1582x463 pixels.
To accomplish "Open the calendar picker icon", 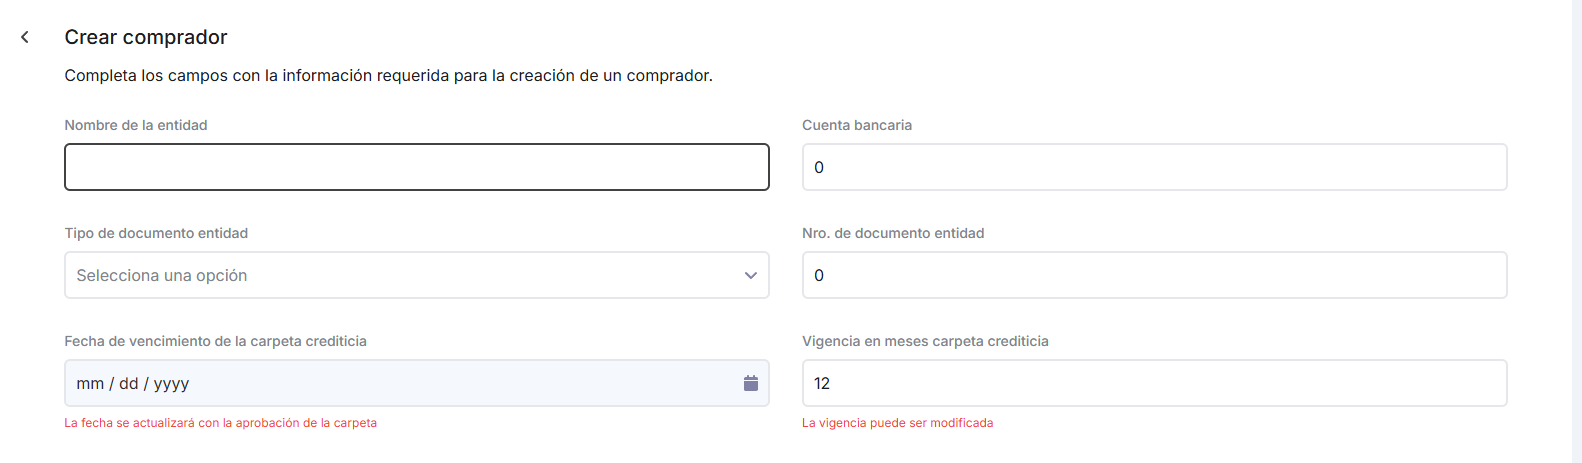I will (x=750, y=383).
